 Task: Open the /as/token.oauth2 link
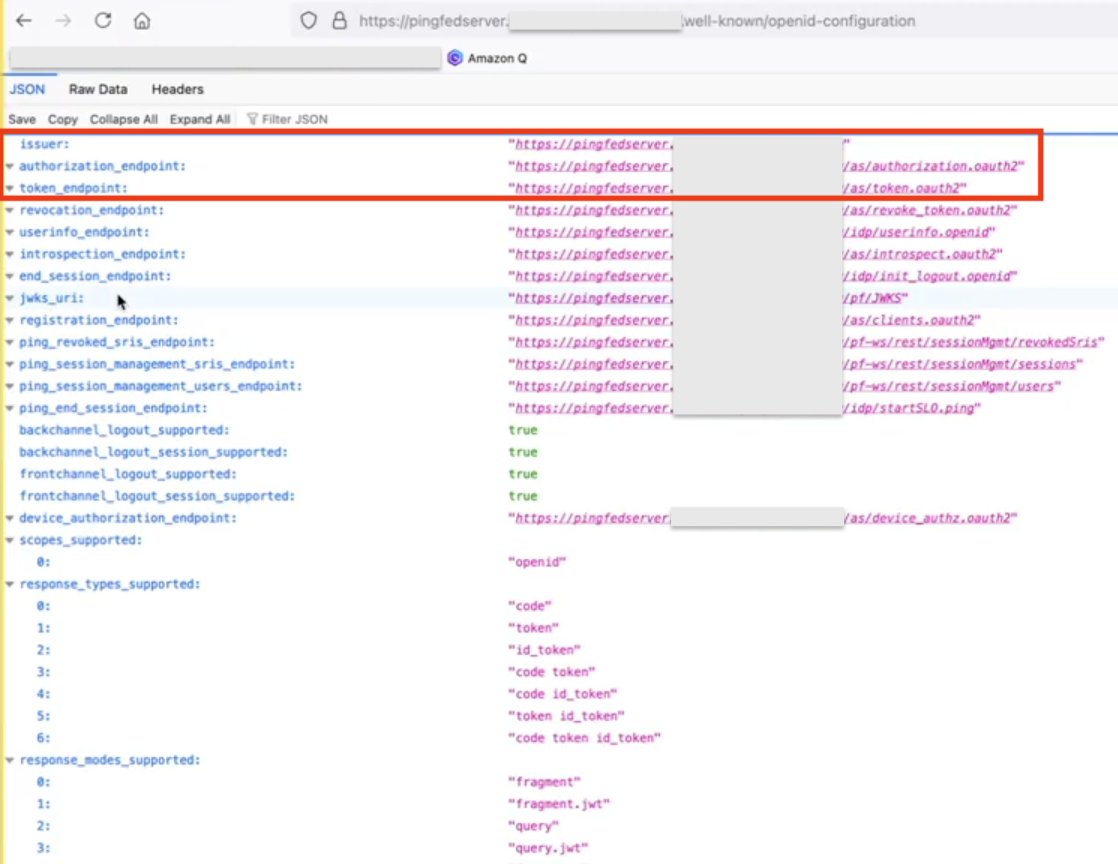coord(903,188)
